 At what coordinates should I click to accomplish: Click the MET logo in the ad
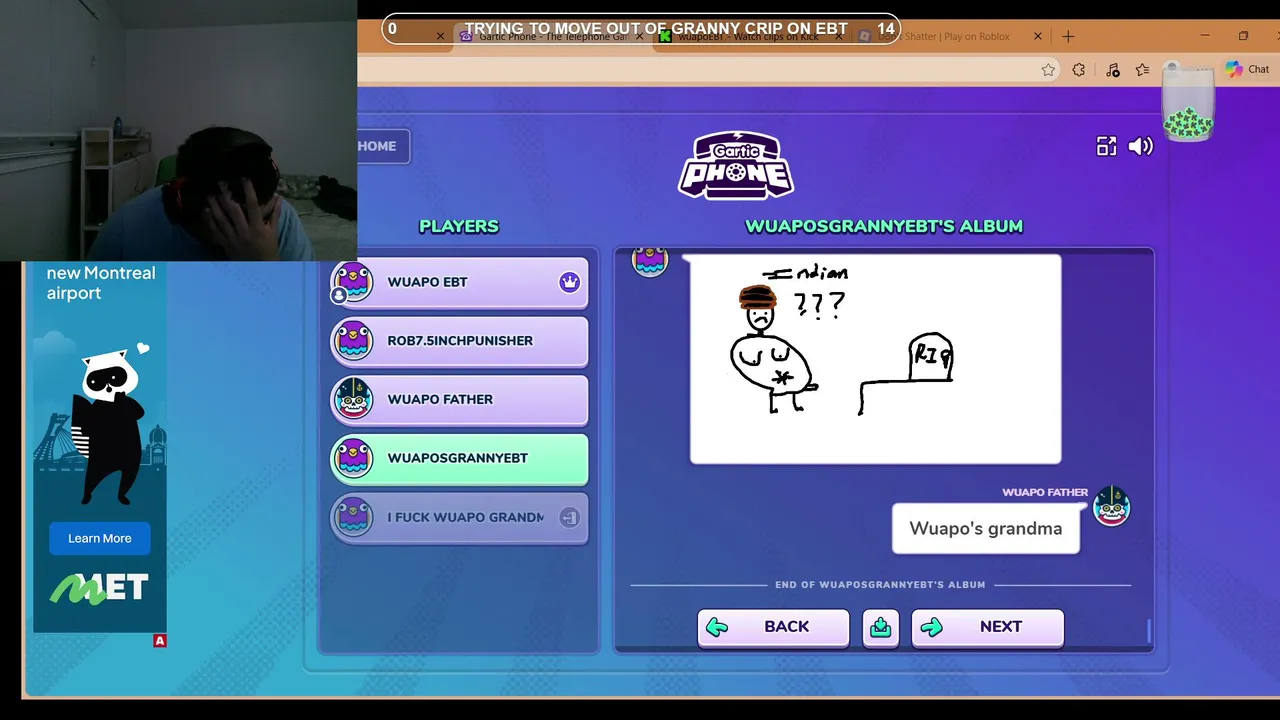click(x=99, y=589)
